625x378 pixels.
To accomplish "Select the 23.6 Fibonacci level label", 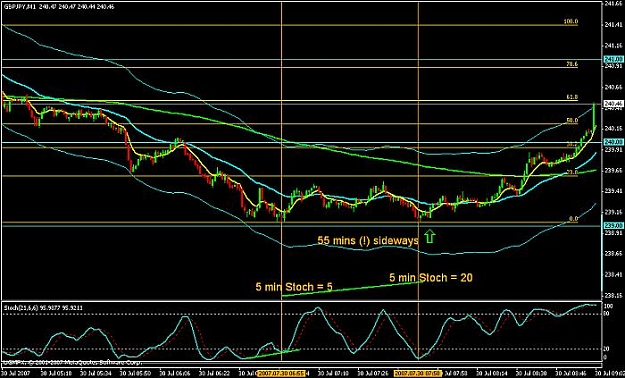I will click(572, 172).
